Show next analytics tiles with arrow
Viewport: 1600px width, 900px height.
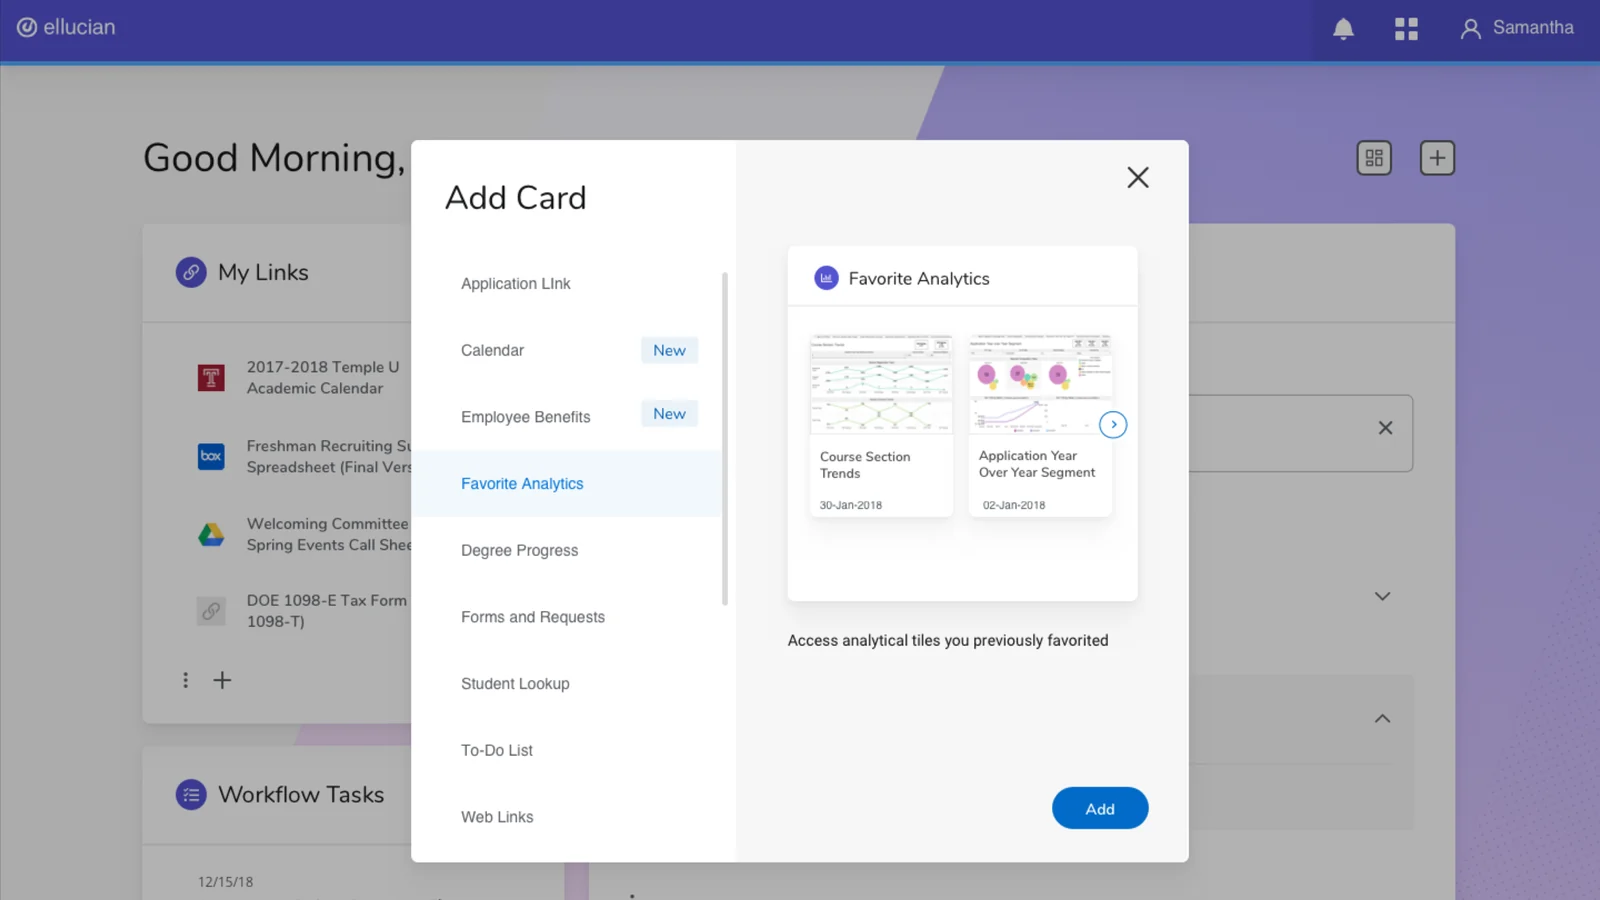1113,424
